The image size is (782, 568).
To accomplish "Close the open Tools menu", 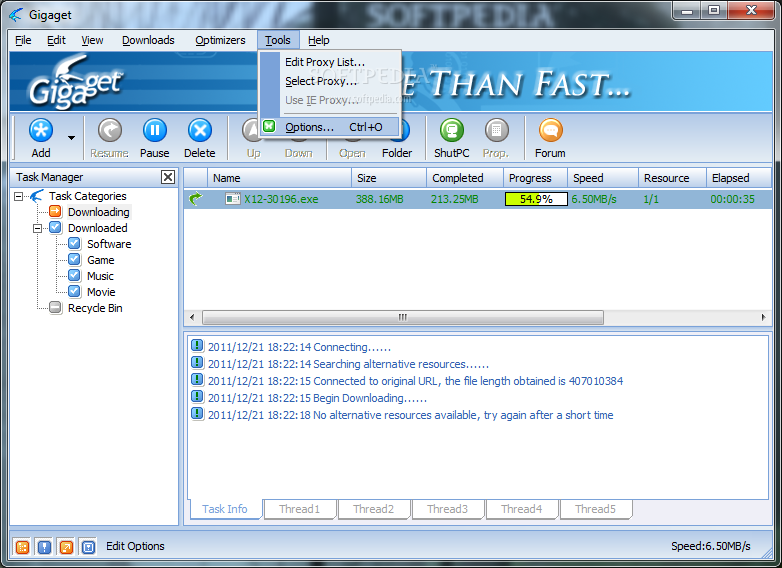I will click(278, 40).
